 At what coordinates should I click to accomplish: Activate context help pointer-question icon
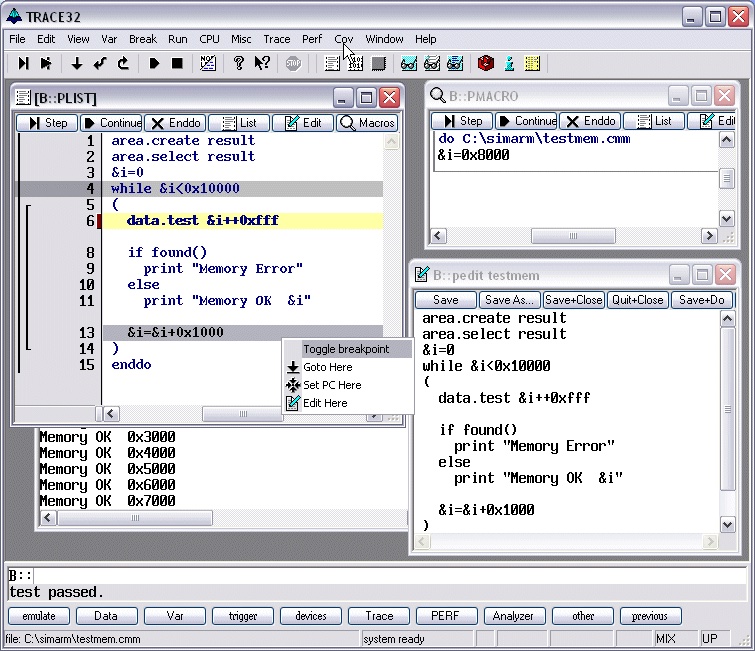(x=262, y=63)
